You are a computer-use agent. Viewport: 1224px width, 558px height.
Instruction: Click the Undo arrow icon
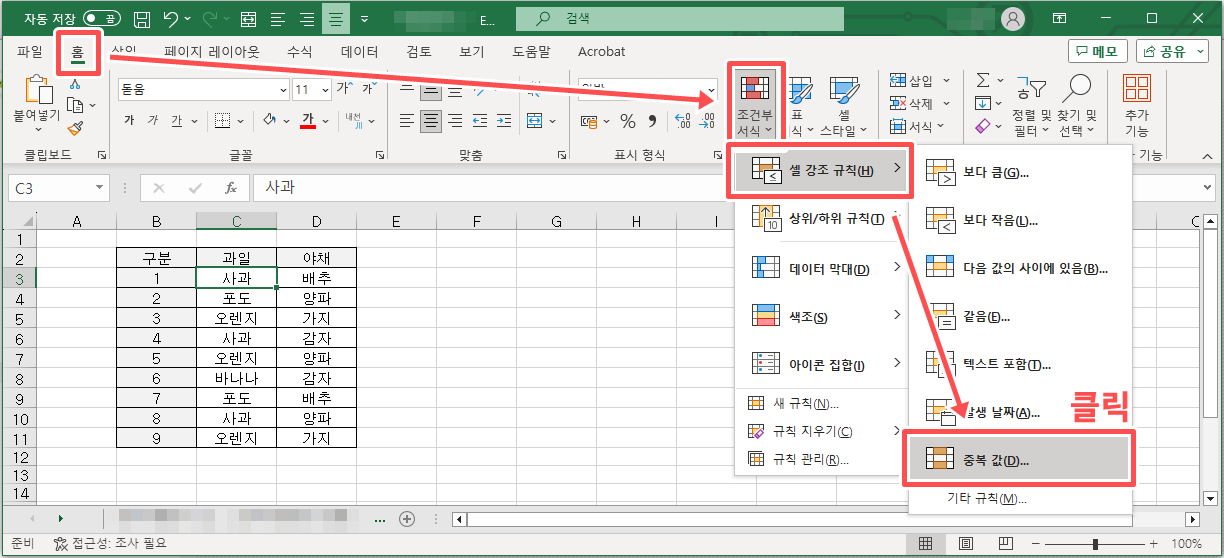point(172,18)
